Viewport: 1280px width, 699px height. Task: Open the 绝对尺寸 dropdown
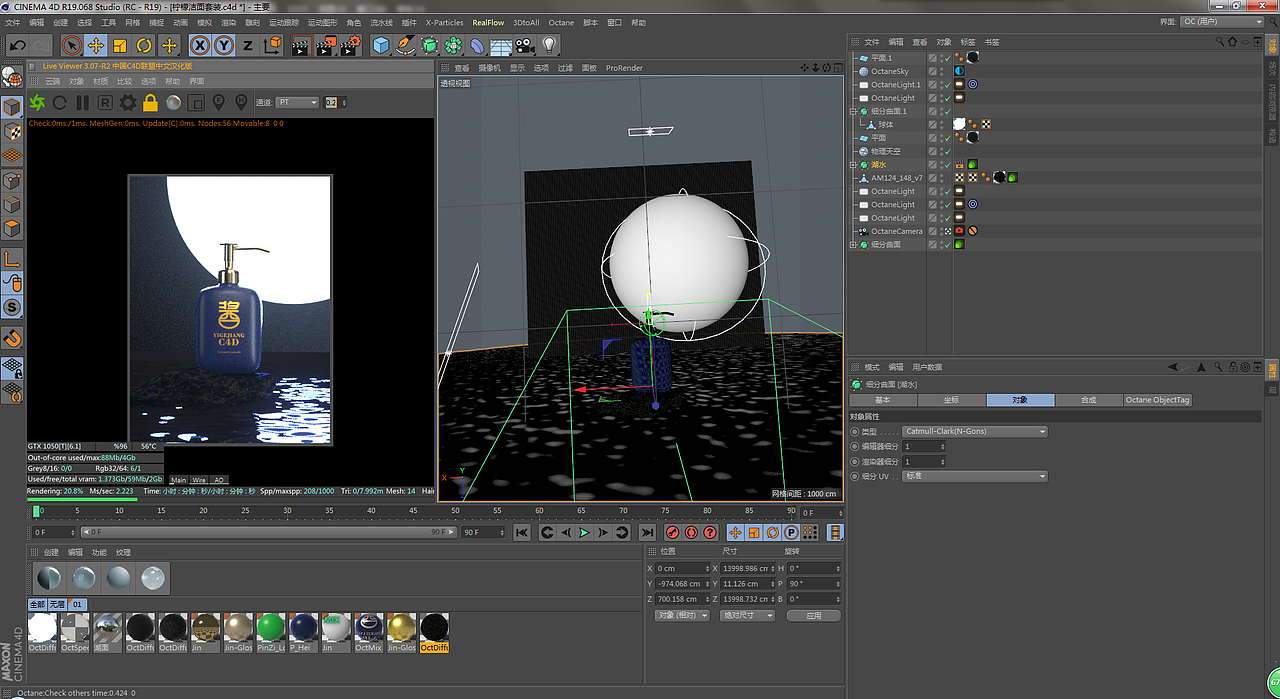[747, 616]
